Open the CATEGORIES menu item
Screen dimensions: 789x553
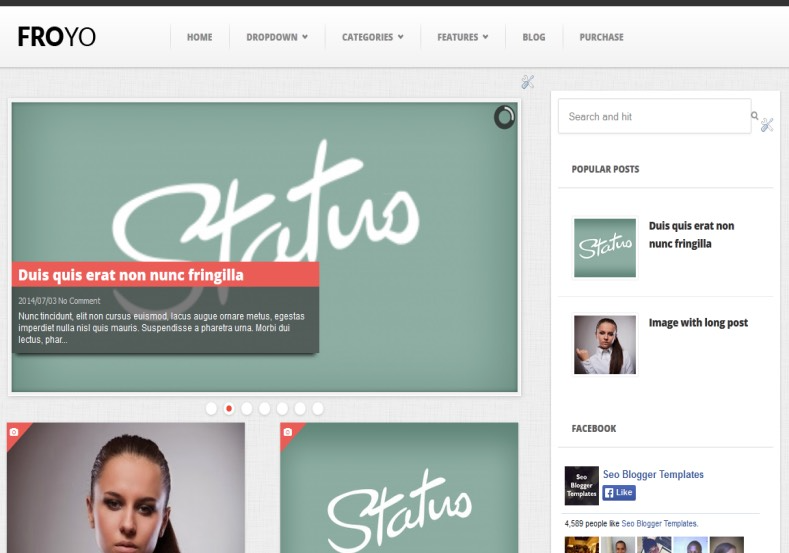(367, 37)
